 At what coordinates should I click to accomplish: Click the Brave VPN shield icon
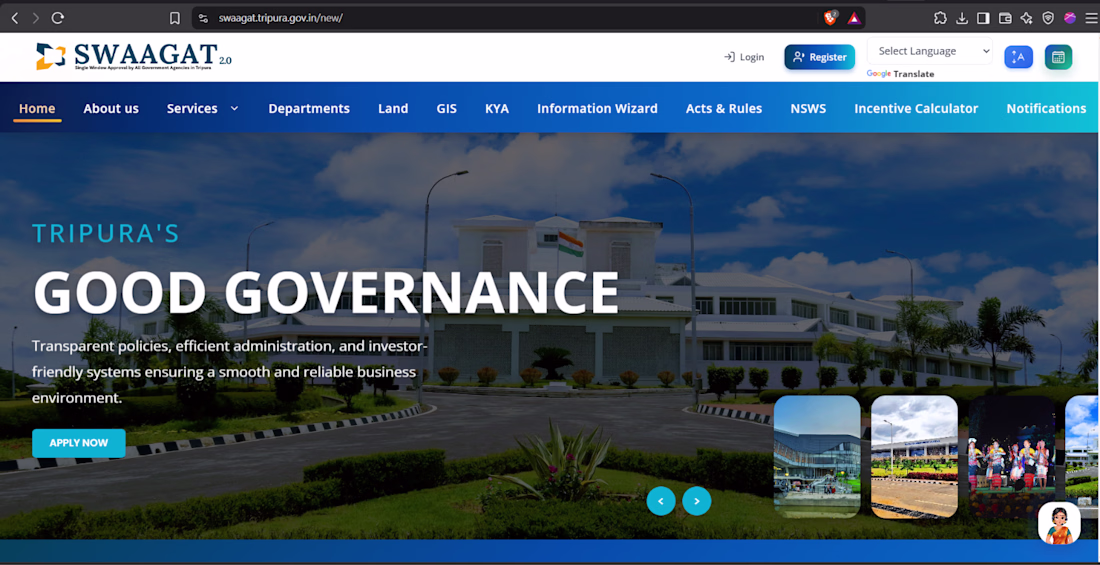(1048, 18)
